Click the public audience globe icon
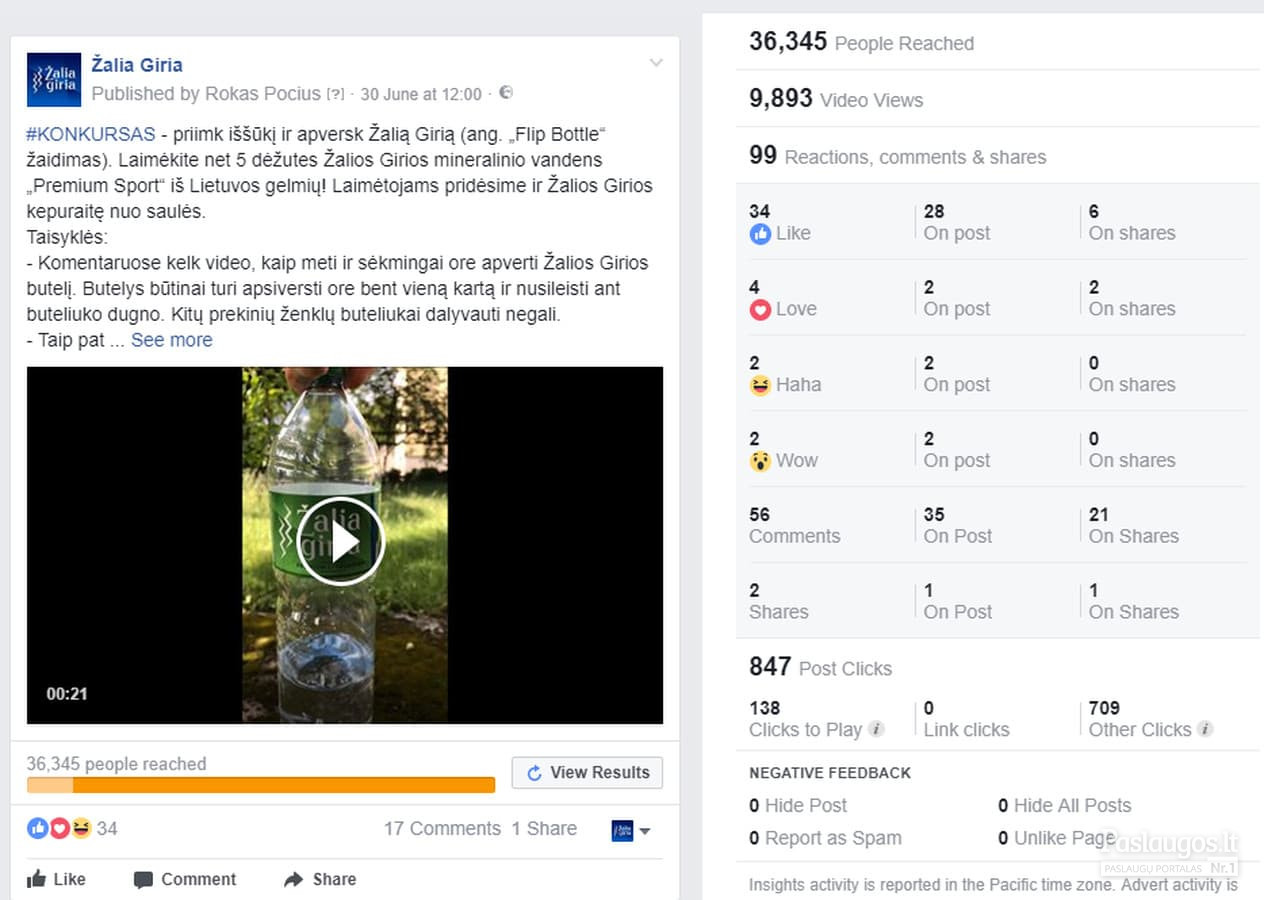The height and width of the screenshot is (900, 1264). click(x=506, y=93)
